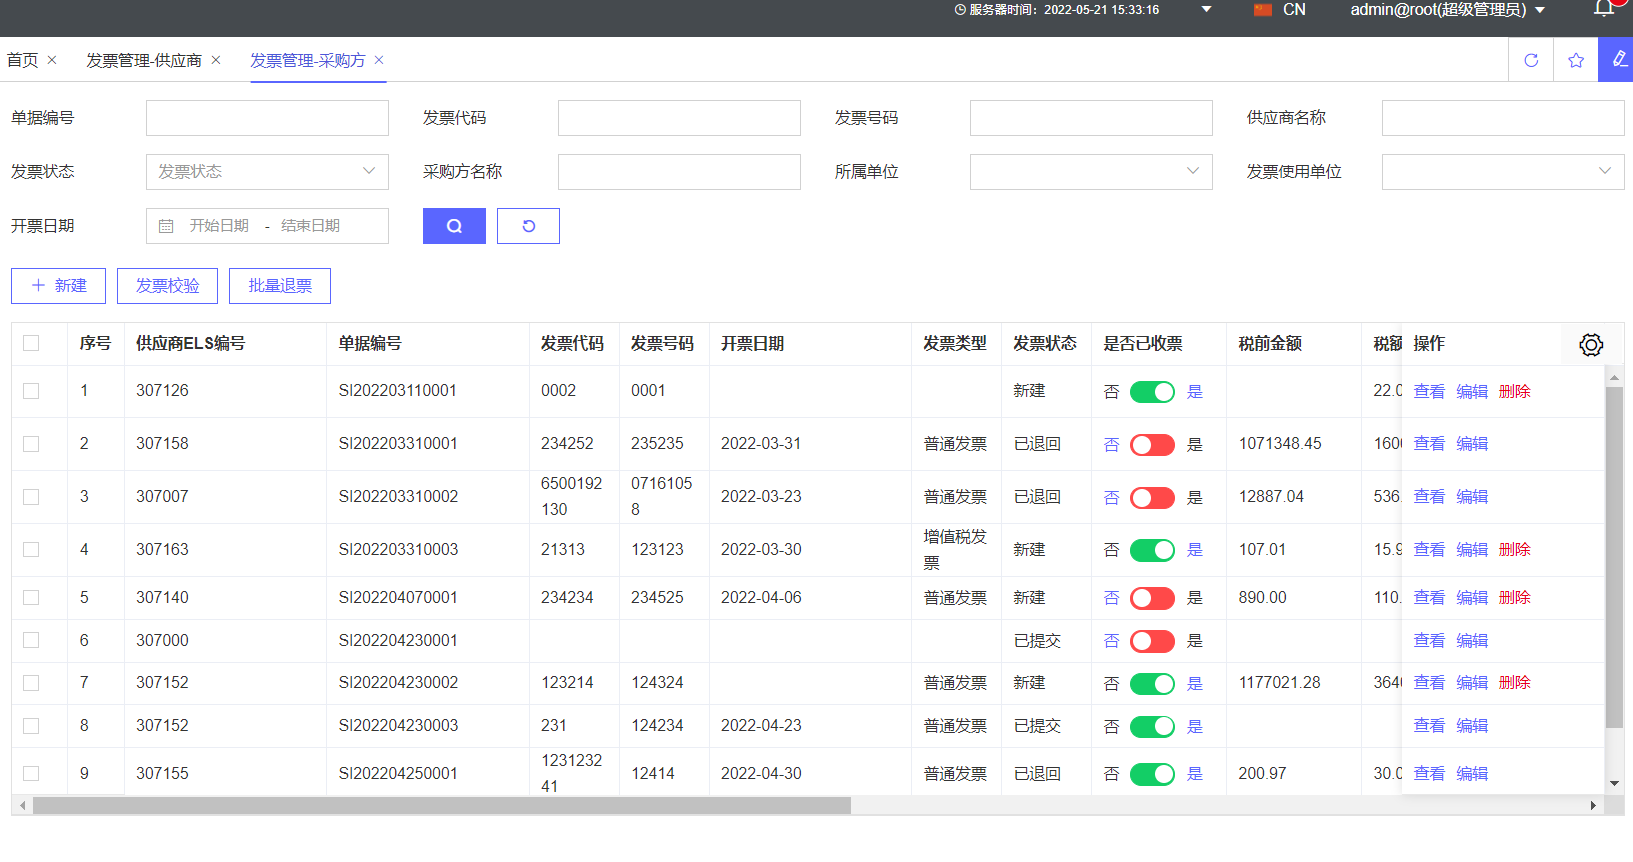
Task: Select checkbox for row SI202203310001
Action: 31,444
